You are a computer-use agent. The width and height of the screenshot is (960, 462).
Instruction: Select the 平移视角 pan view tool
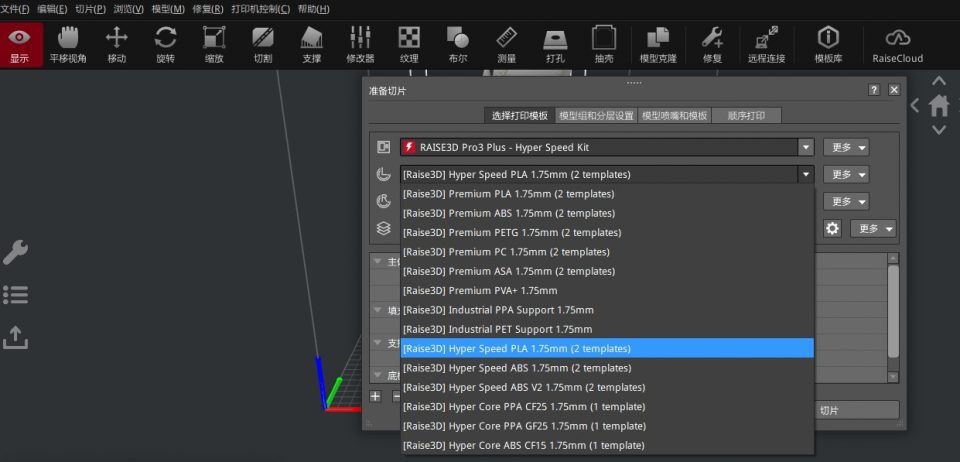[68, 45]
